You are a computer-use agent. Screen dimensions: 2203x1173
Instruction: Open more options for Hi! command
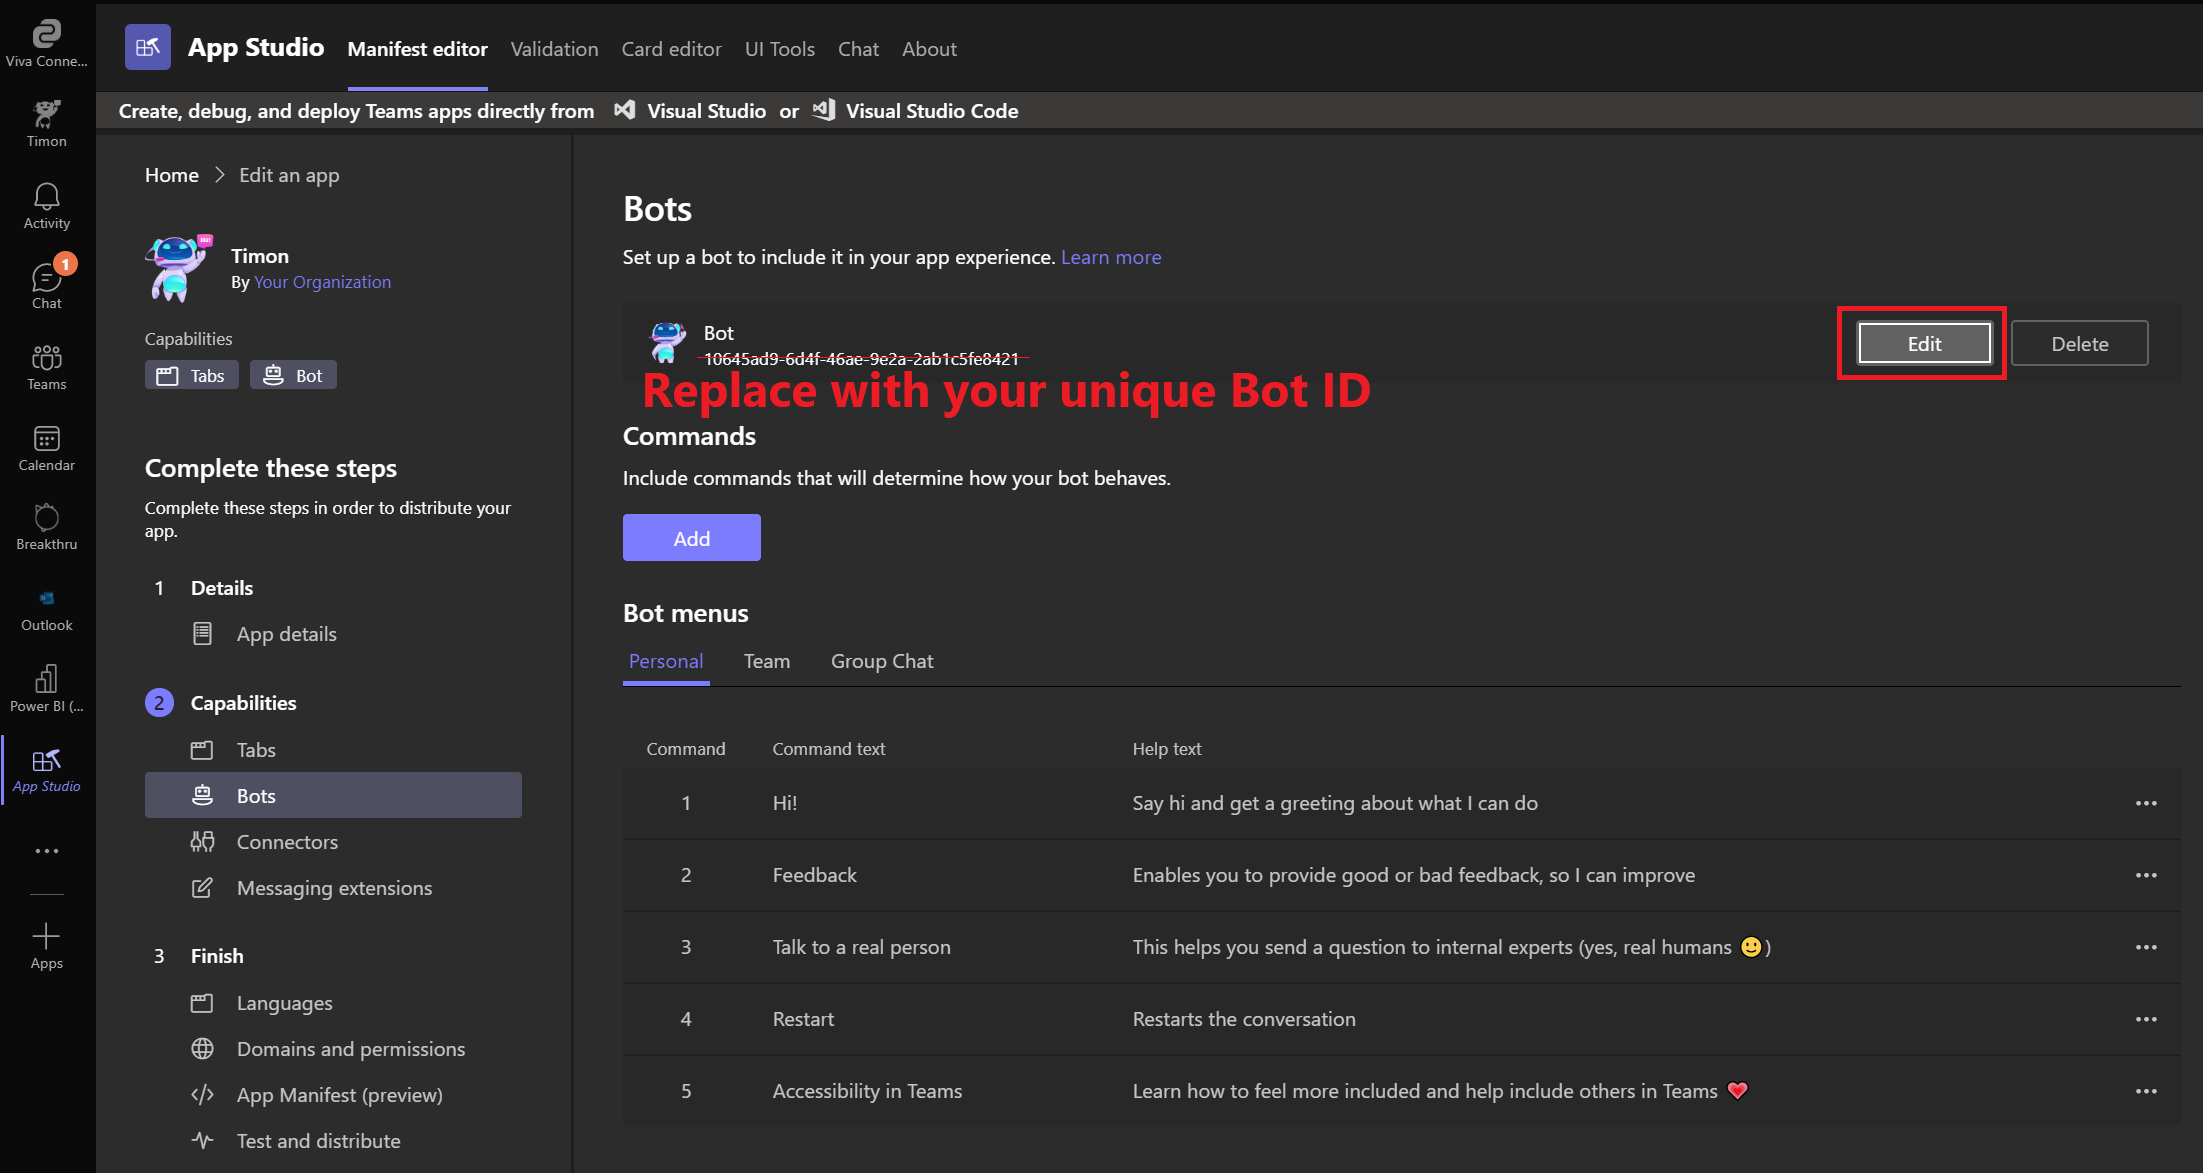click(2146, 803)
